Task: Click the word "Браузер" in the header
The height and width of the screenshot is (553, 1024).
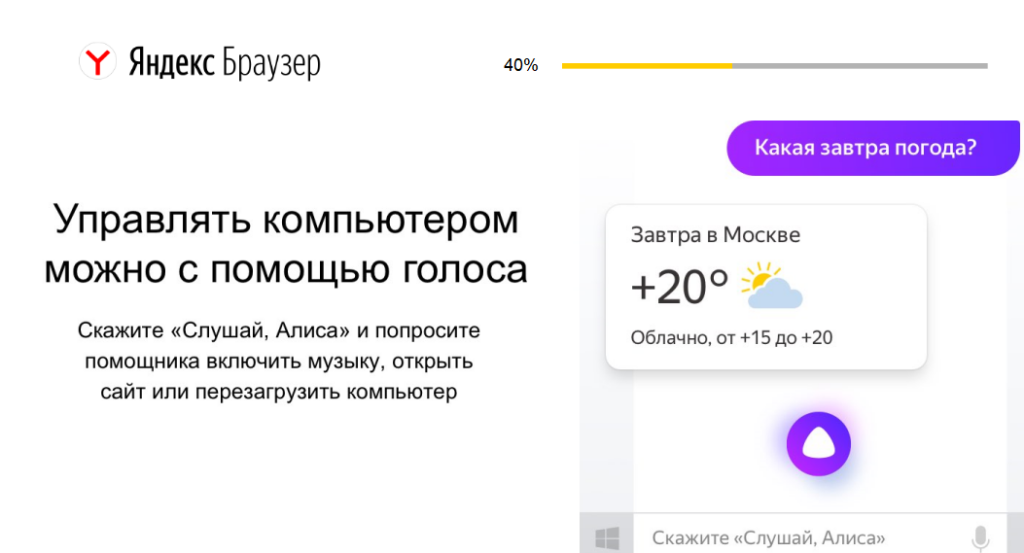Action: [271, 64]
